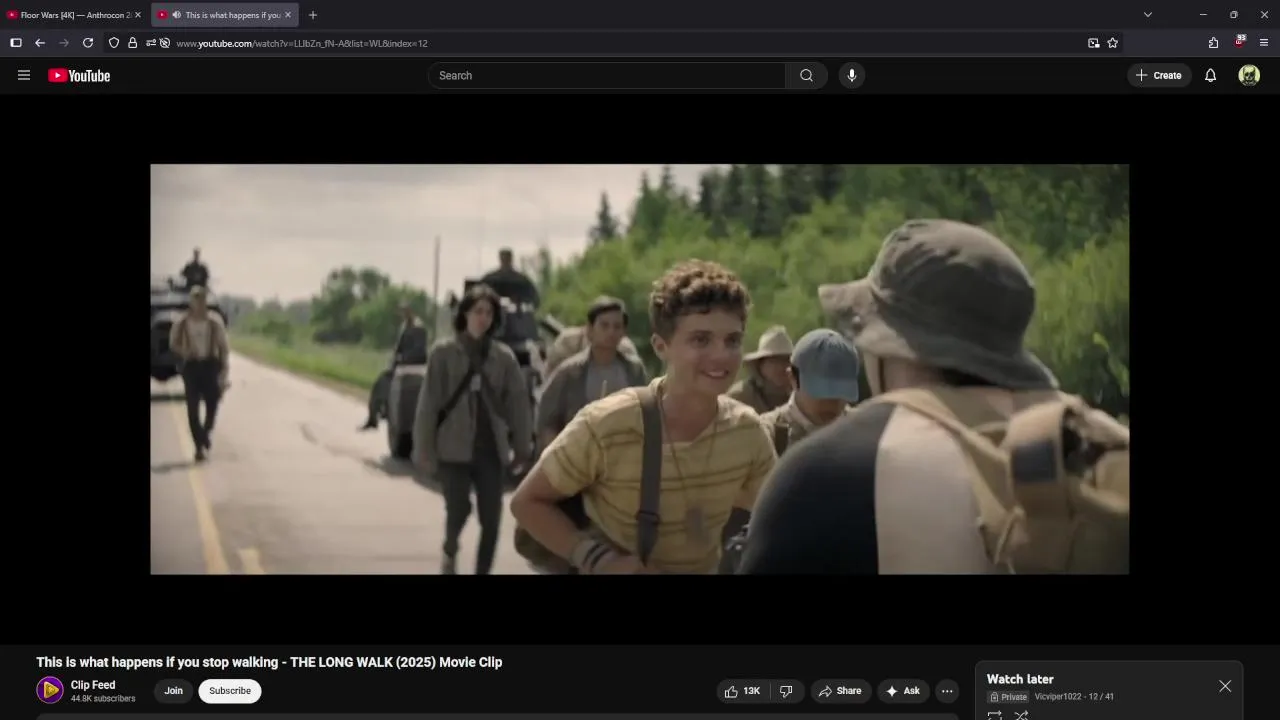Viewport: 1280px width, 720px height.
Task: Open site permissions icon in address bar
Action: [x=150, y=43]
